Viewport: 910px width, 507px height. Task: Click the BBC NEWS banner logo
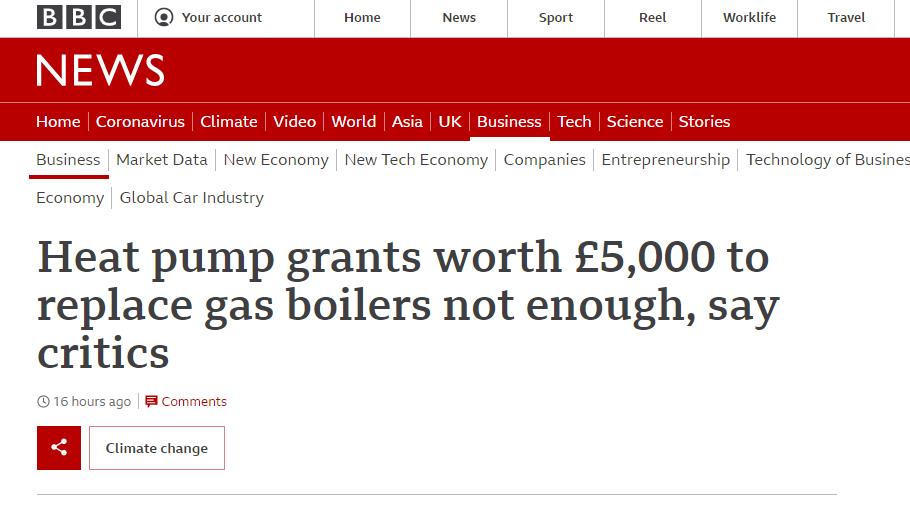[x=100, y=70]
